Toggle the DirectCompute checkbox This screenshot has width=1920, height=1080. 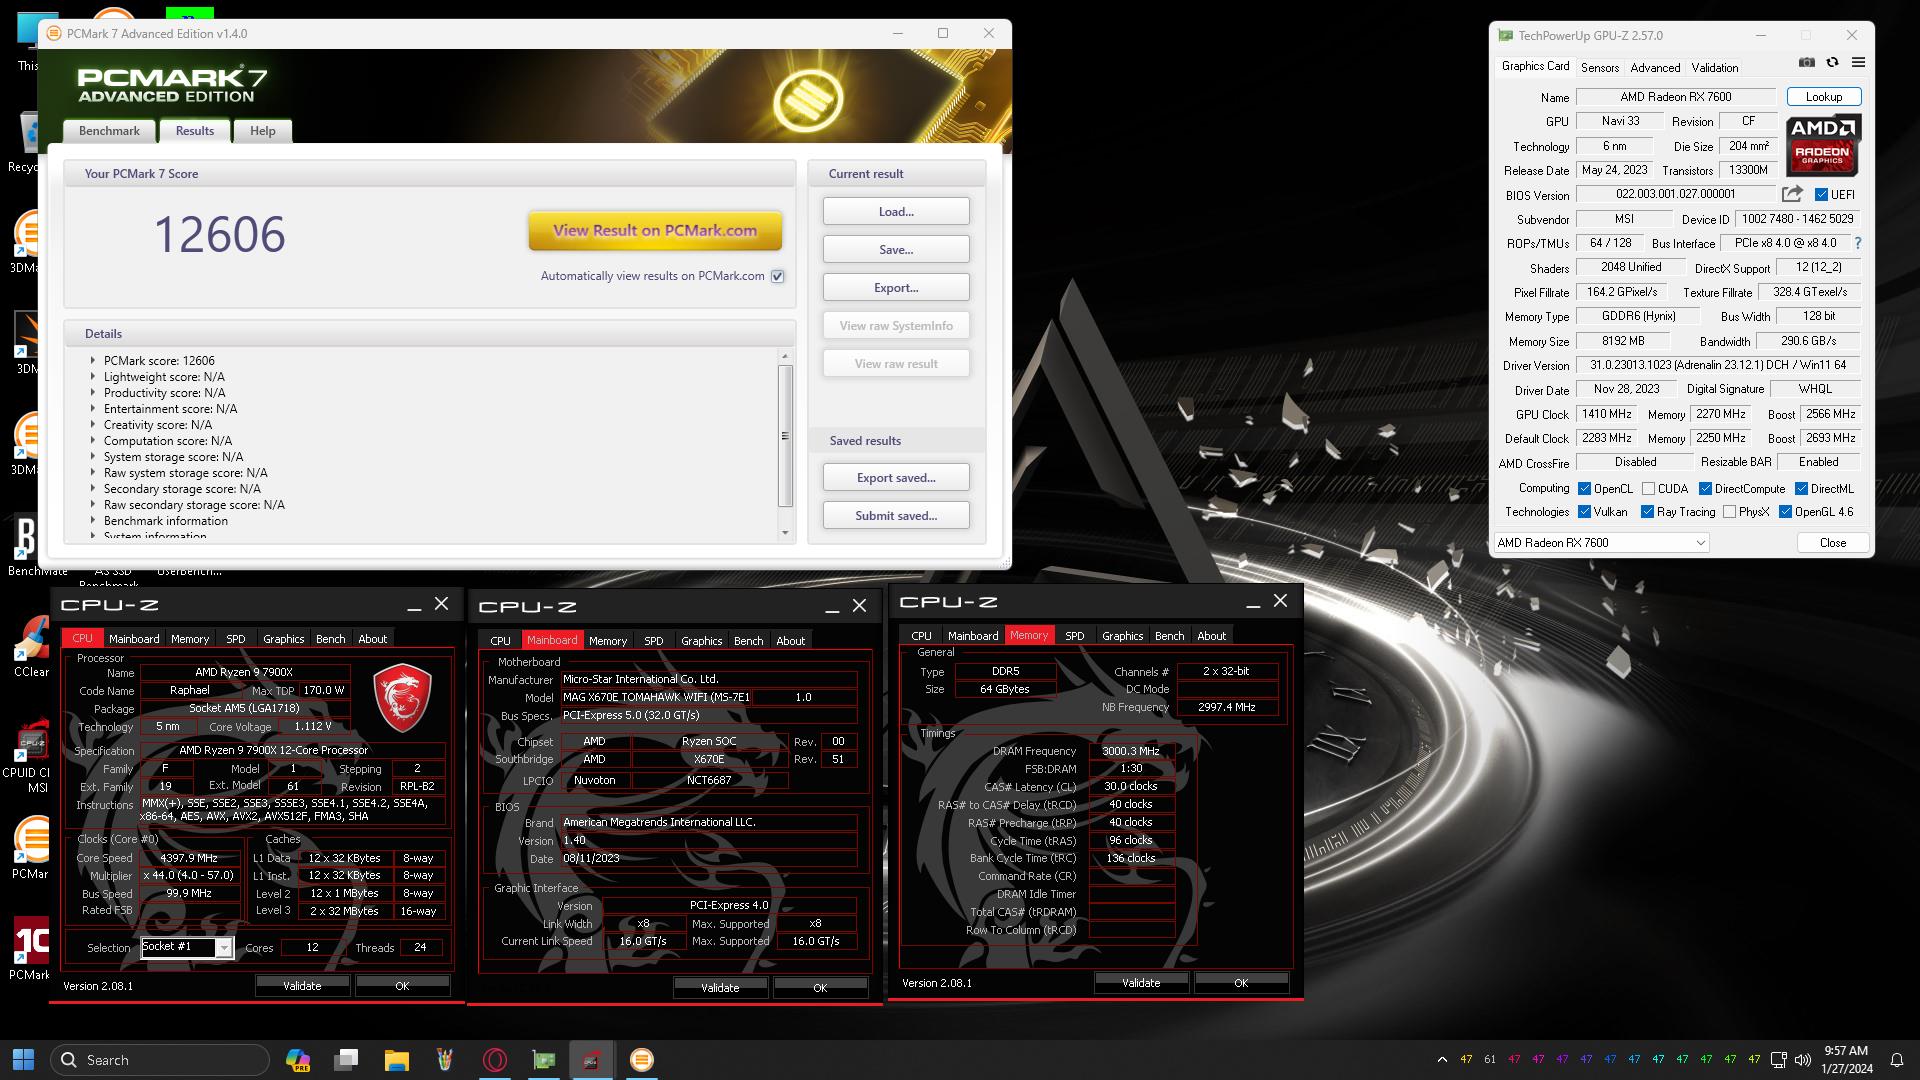1705,489
